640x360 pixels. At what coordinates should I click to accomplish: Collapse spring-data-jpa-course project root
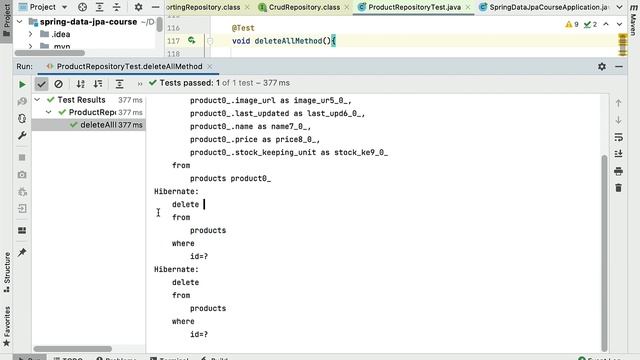pos(20,22)
